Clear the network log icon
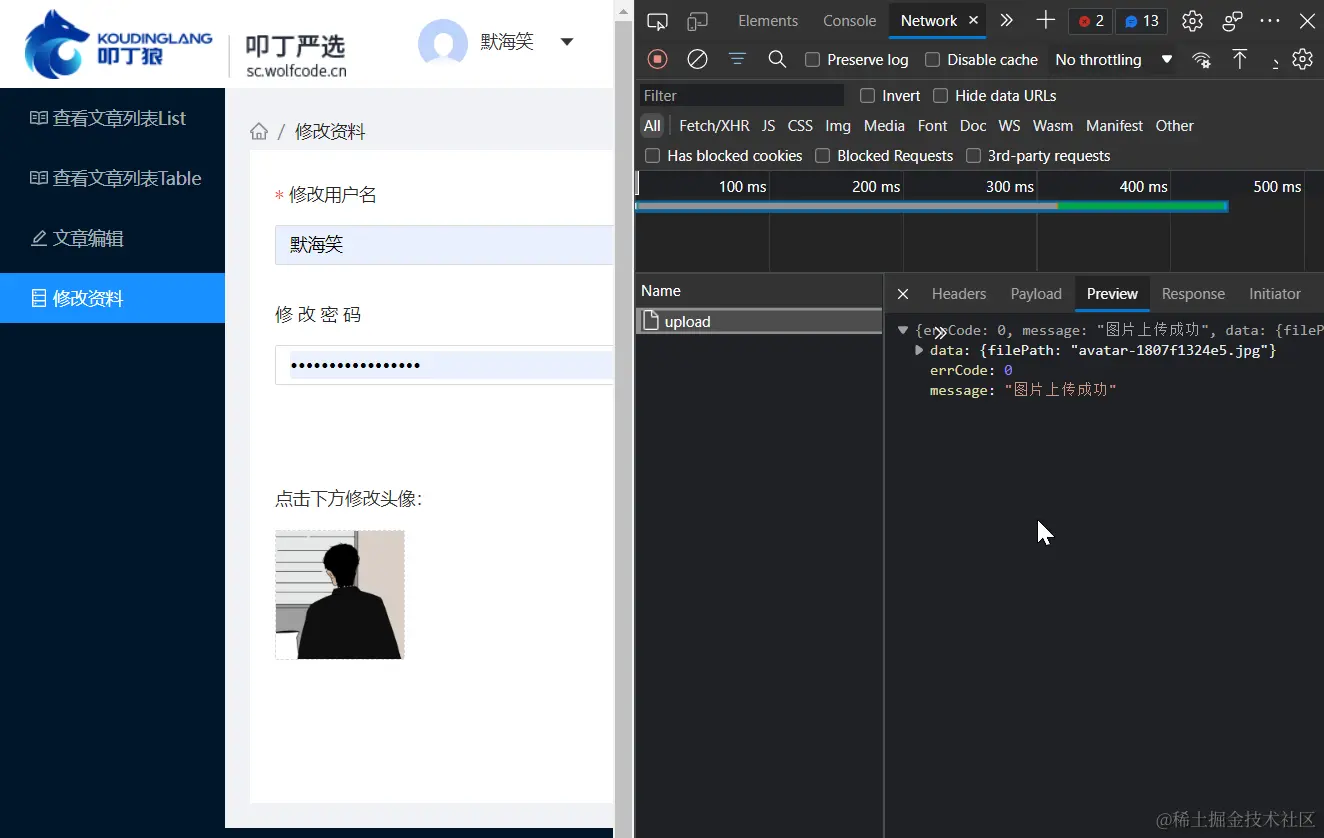The width and height of the screenshot is (1324, 838). click(698, 59)
